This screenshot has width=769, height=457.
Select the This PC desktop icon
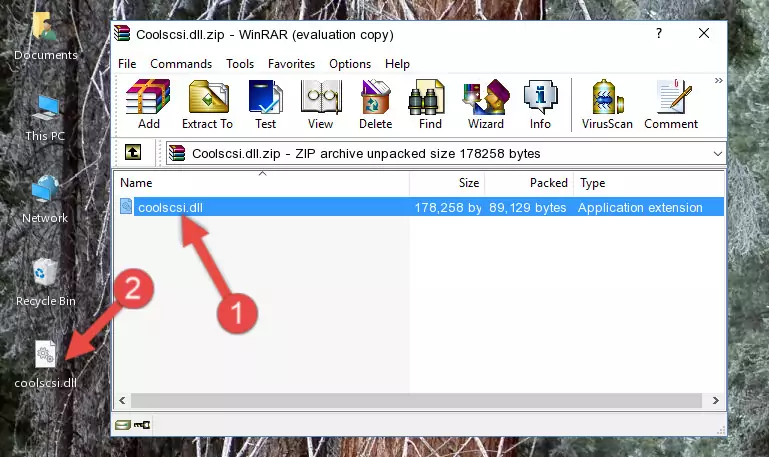click(x=45, y=118)
